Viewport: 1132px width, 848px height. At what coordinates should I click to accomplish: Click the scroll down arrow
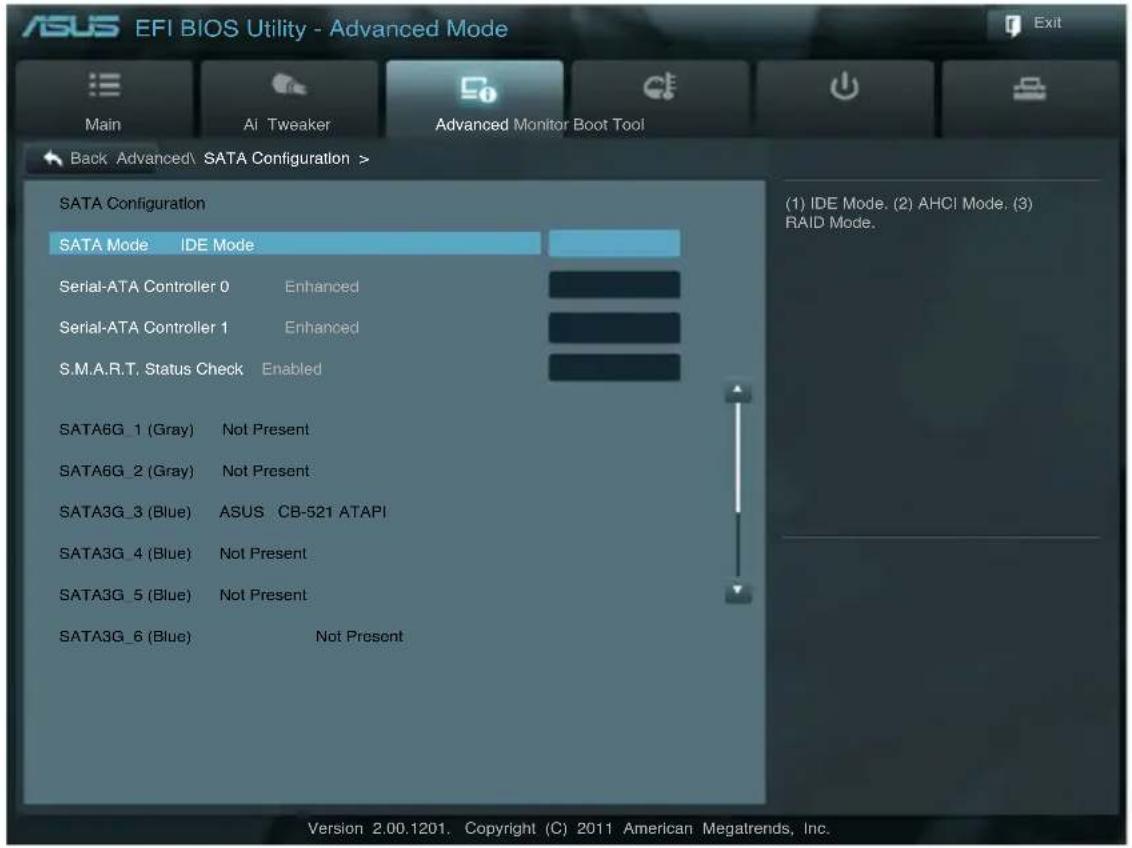(737, 592)
